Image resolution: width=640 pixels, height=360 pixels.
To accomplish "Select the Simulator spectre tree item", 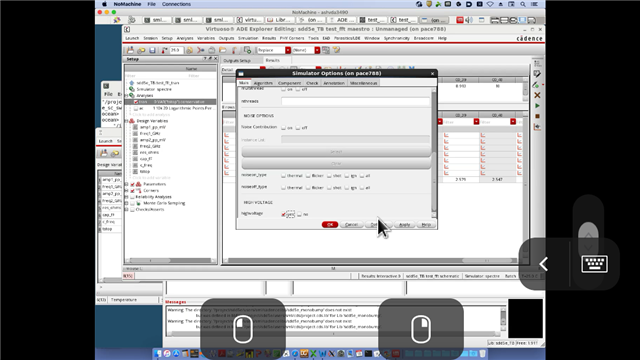I will 154,89.
